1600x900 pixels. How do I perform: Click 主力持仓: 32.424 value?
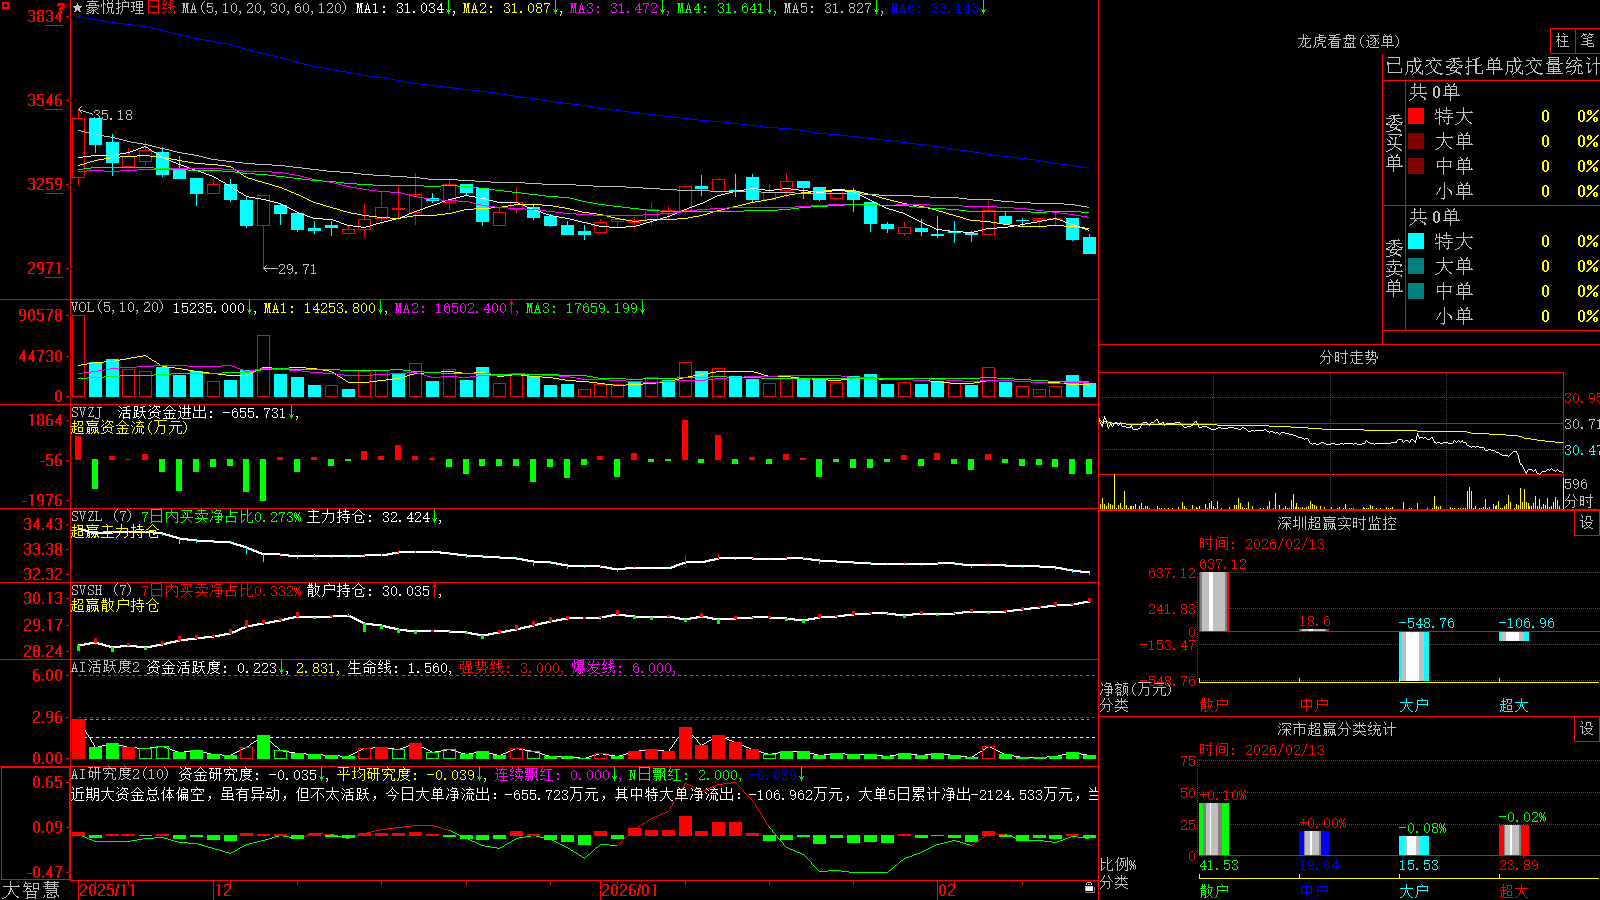click(372, 517)
